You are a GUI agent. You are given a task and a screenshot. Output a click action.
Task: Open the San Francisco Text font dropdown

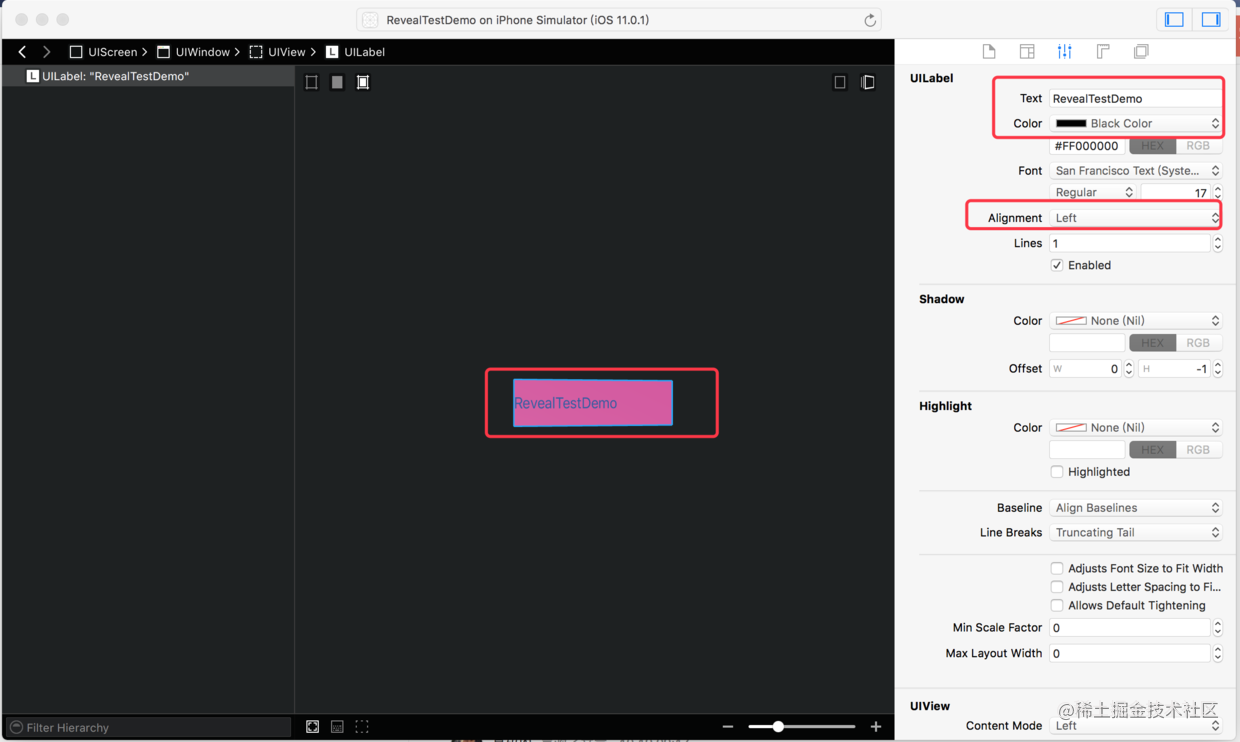pyautogui.click(x=1135, y=171)
